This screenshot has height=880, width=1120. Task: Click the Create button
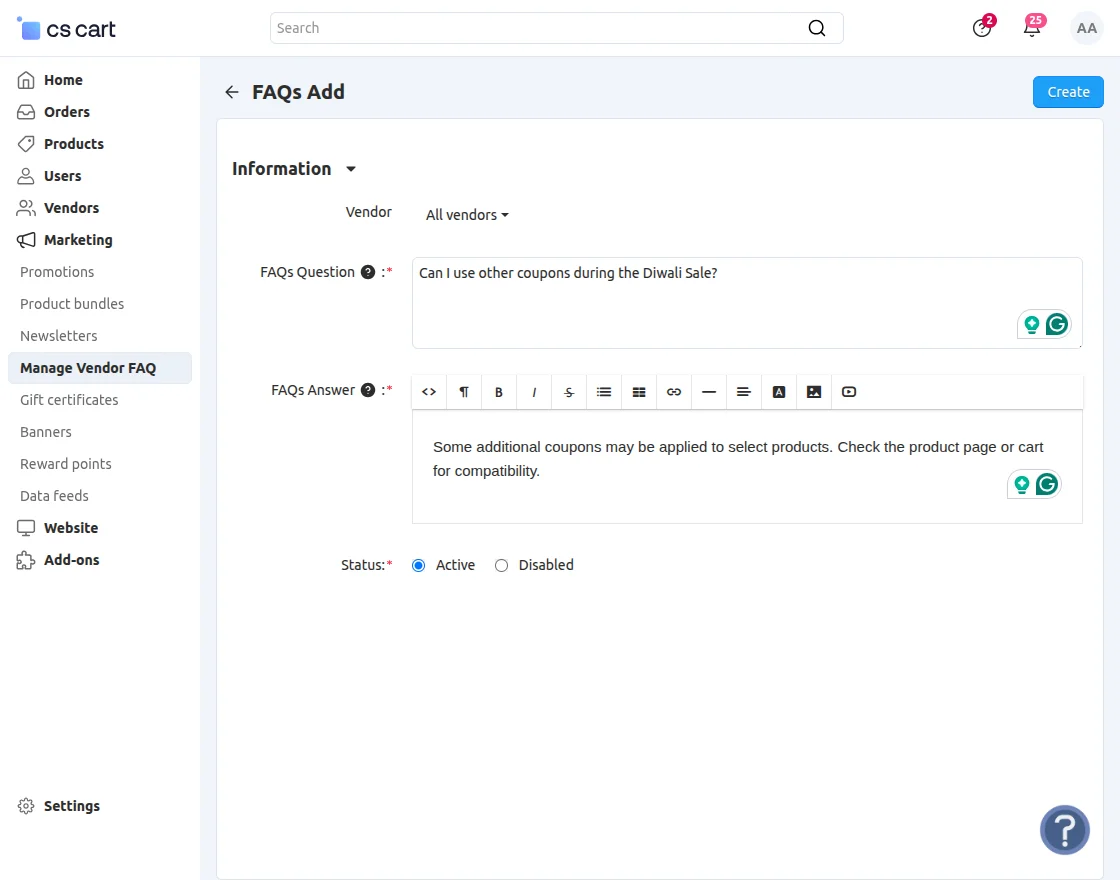[x=1068, y=91]
